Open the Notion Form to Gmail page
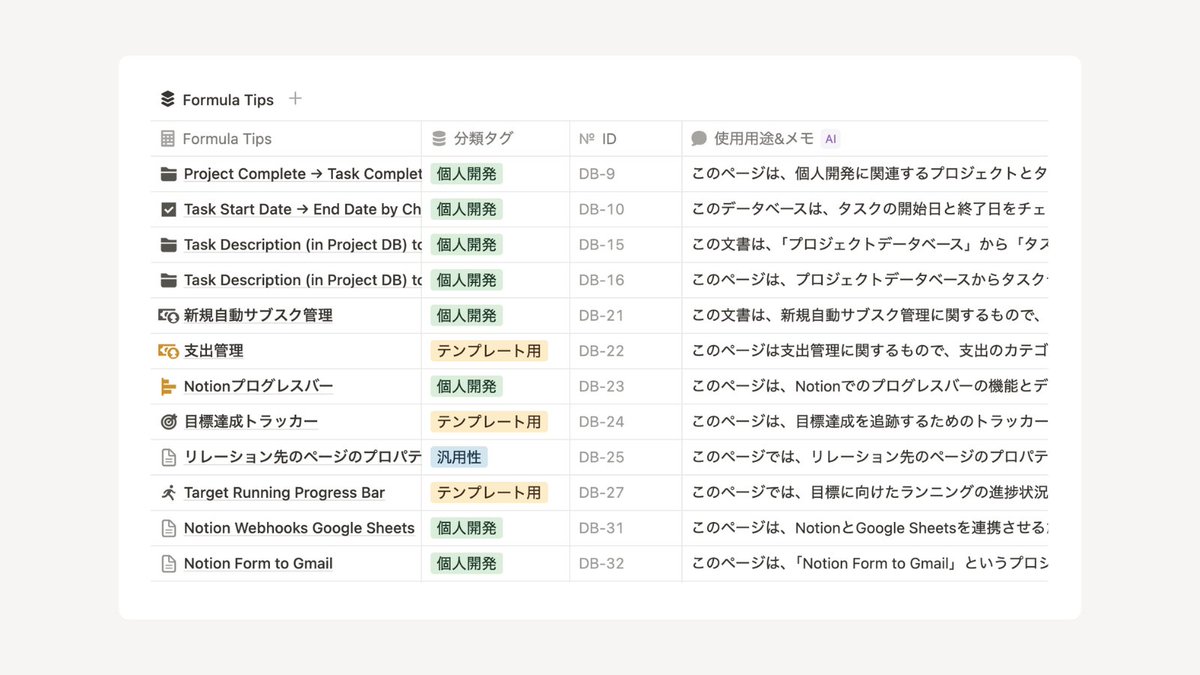The height and width of the screenshot is (675, 1200). click(x=258, y=564)
